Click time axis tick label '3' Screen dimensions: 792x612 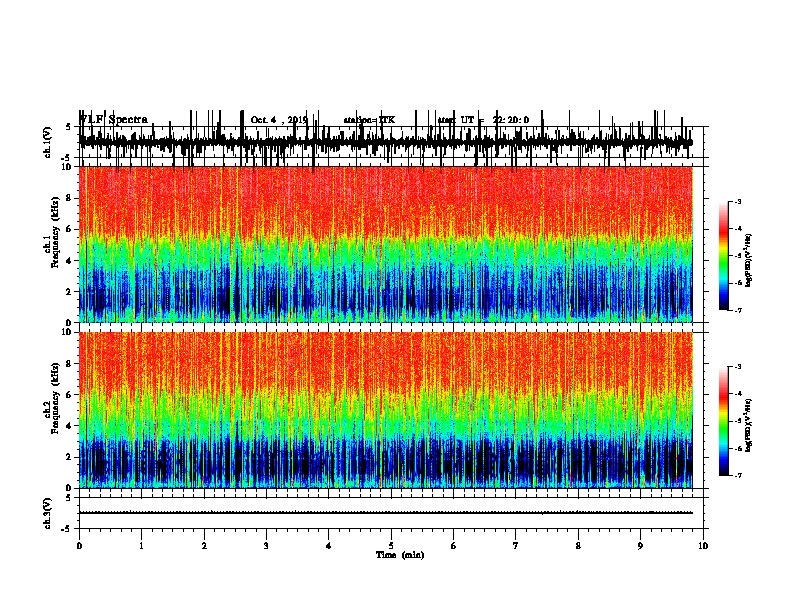coord(266,546)
